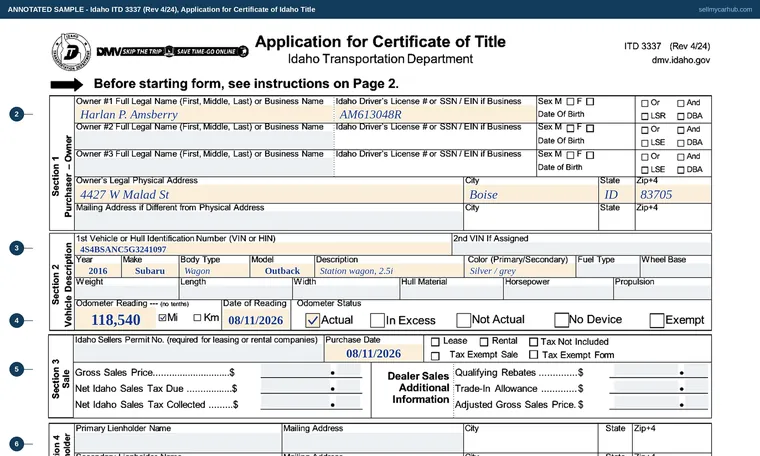
Task: Click the DMV Skip the Trip online banner
Action: (173, 51)
